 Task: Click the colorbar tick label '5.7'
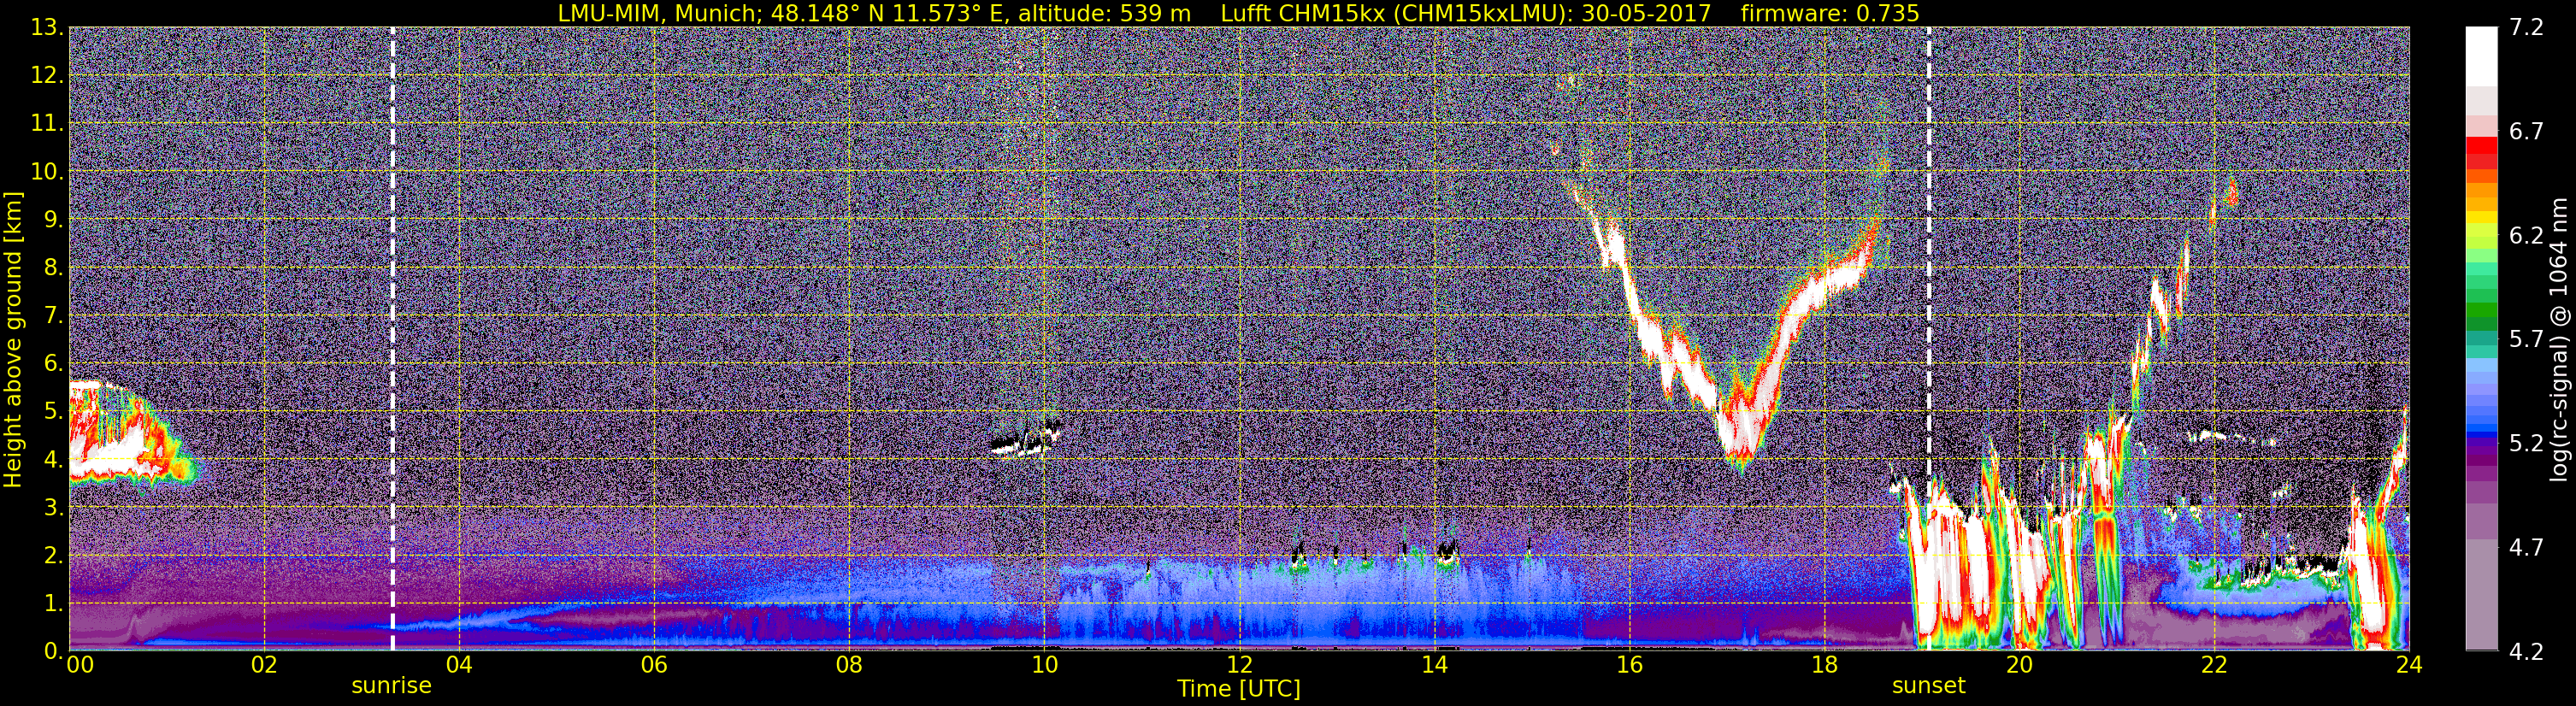[x=2526, y=340]
